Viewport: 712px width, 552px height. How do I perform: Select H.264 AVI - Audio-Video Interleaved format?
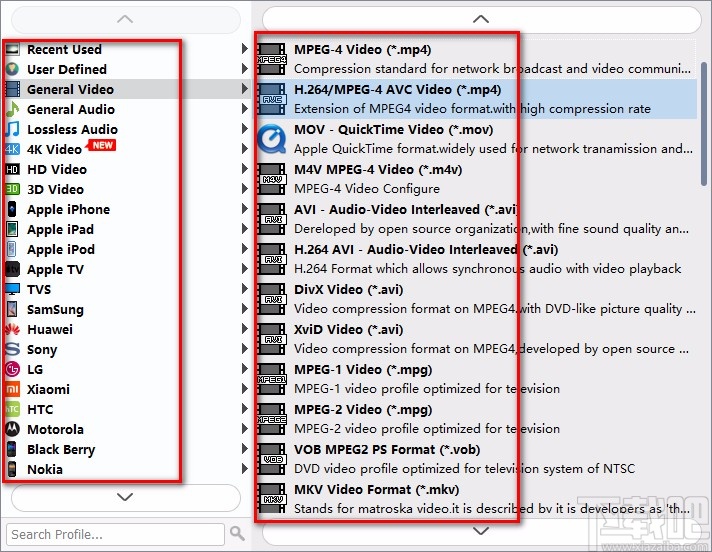coord(476,259)
